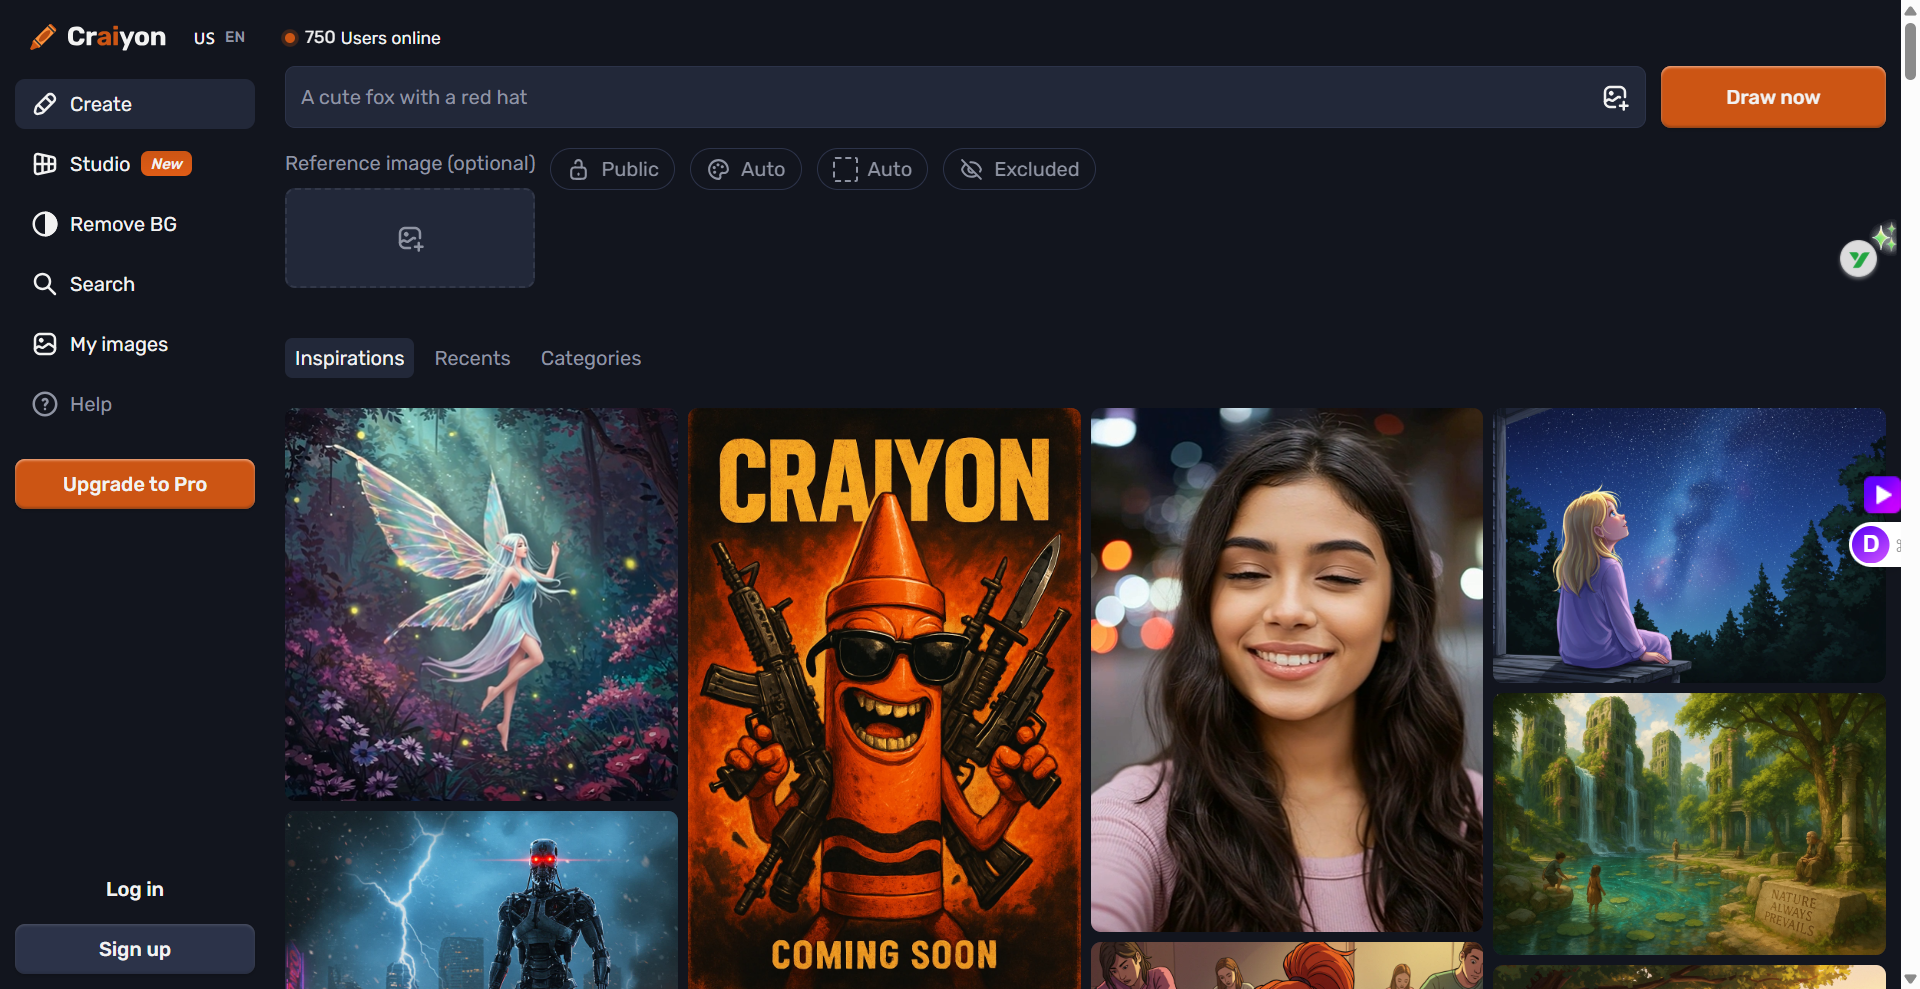Click the "Reference image (optional)" label
The height and width of the screenshot is (989, 1920).
coord(410,163)
